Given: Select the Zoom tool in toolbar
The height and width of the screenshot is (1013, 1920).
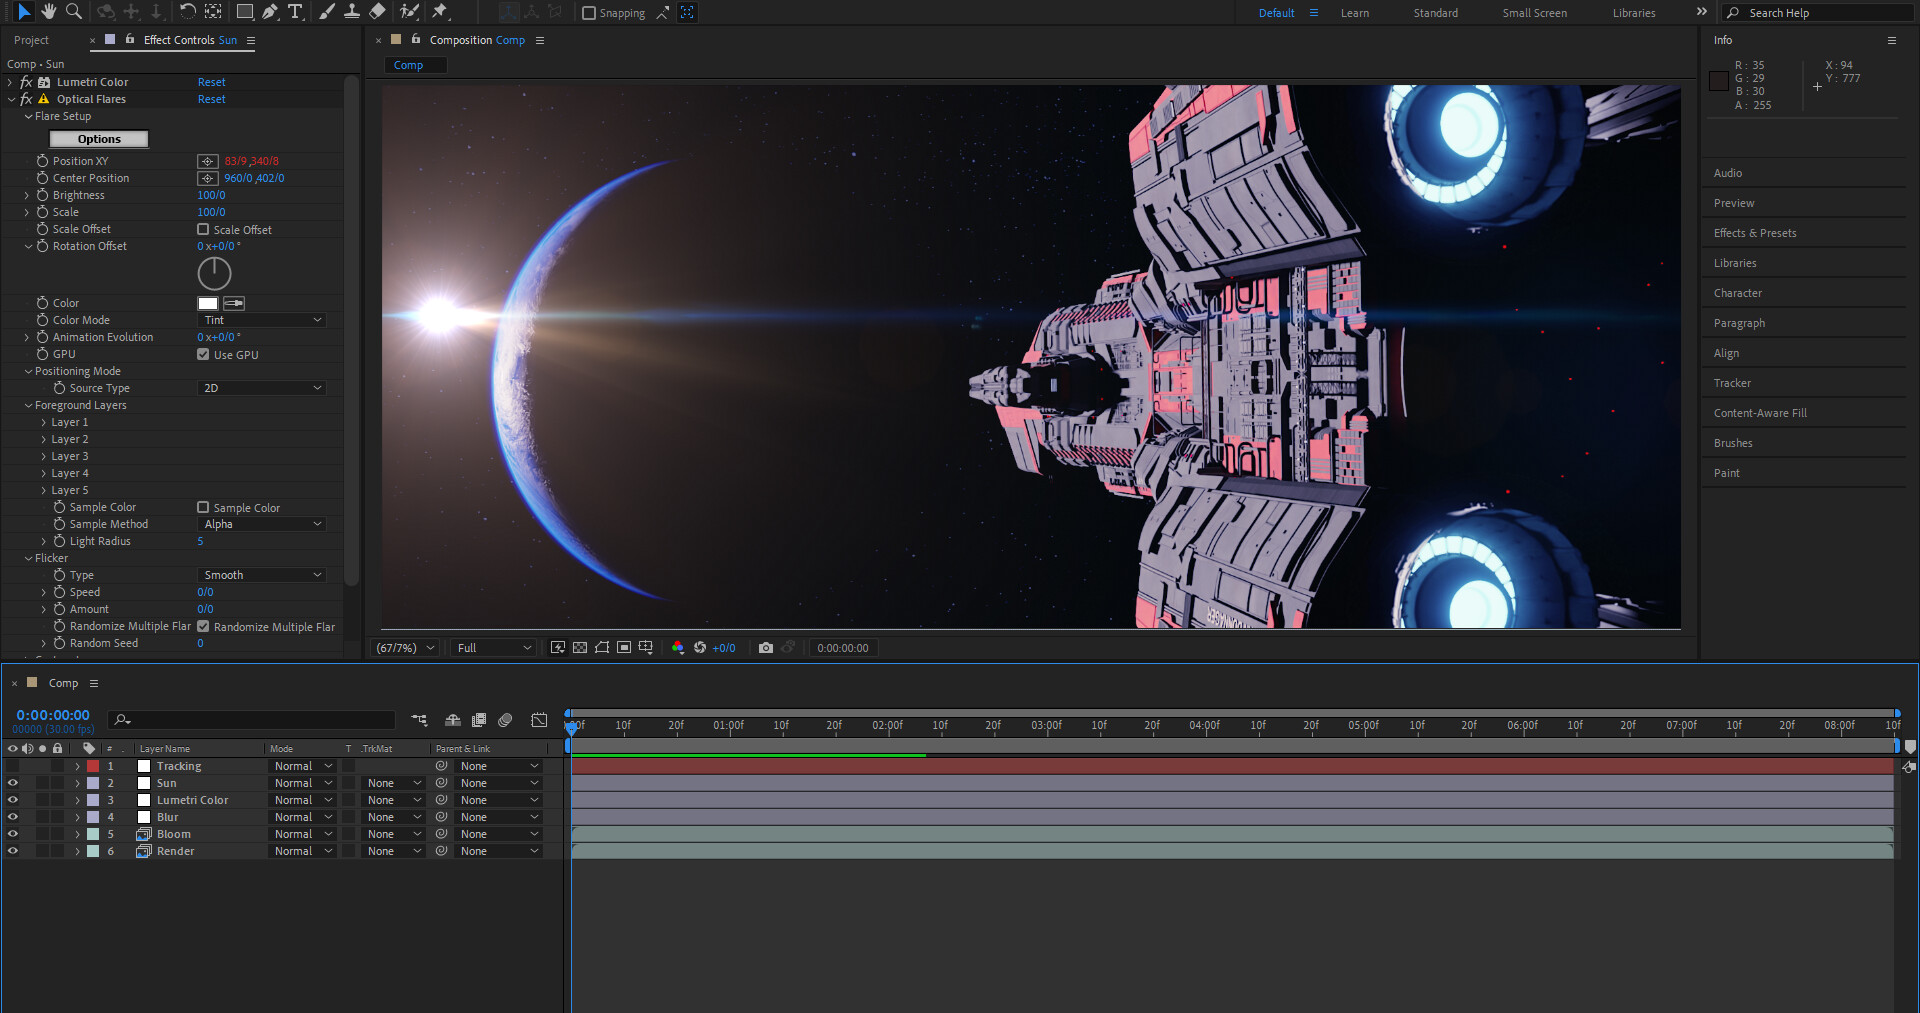Looking at the screenshot, I should click(73, 12).
